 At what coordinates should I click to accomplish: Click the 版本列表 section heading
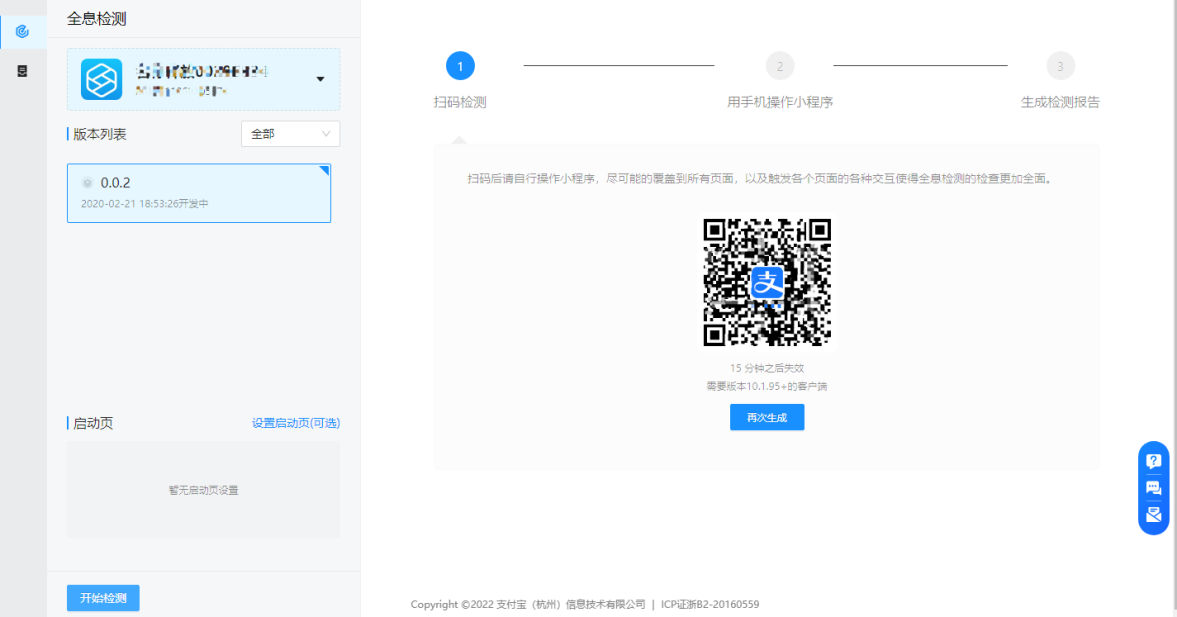click(x=100, y=134)
